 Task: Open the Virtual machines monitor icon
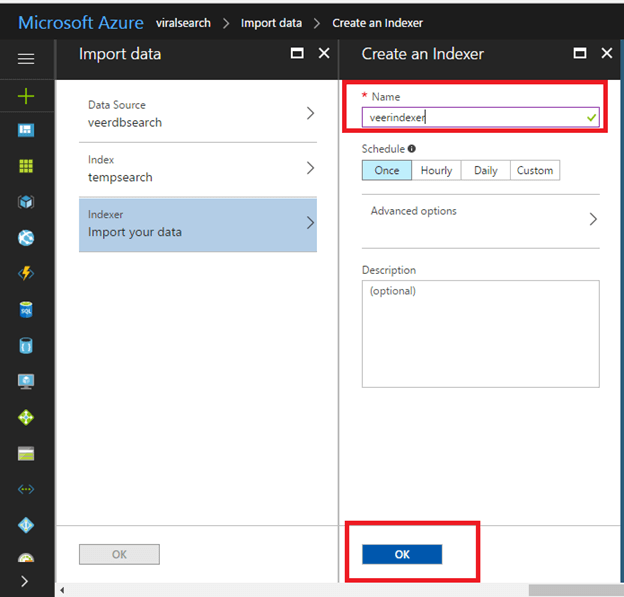[x=26, y=381]
